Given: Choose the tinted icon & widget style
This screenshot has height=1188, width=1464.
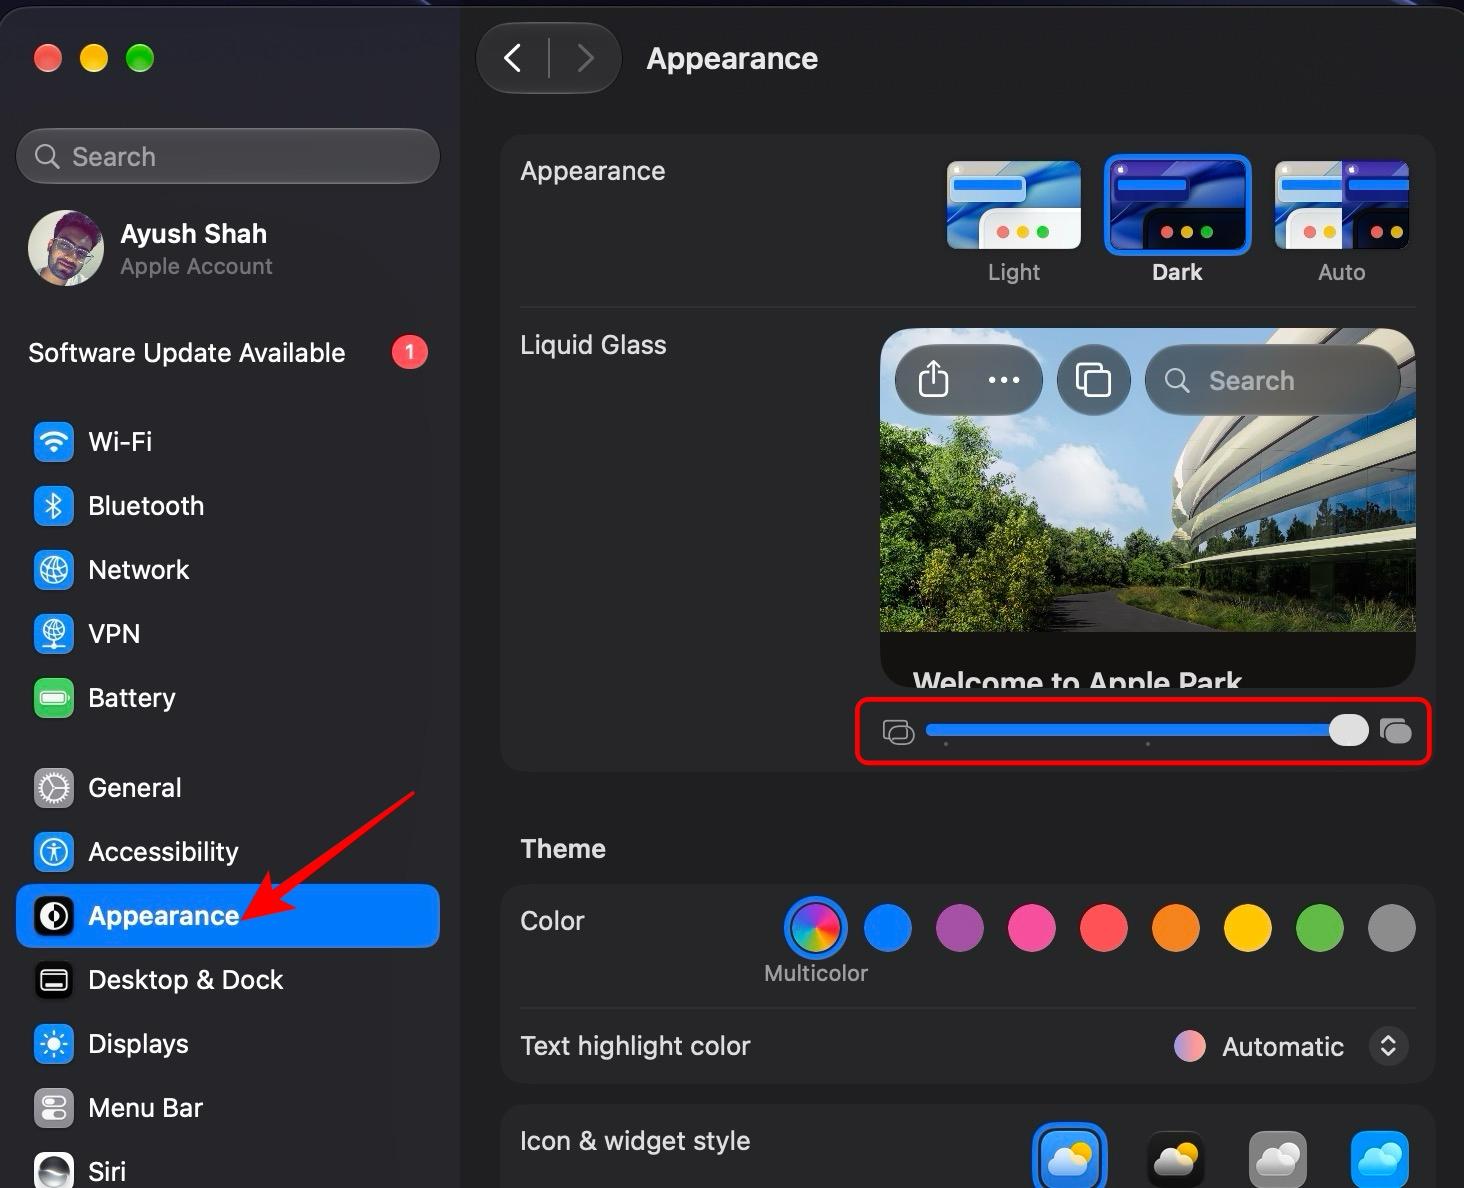Looking at the screenshot, I should (x=1380, y=1159).
